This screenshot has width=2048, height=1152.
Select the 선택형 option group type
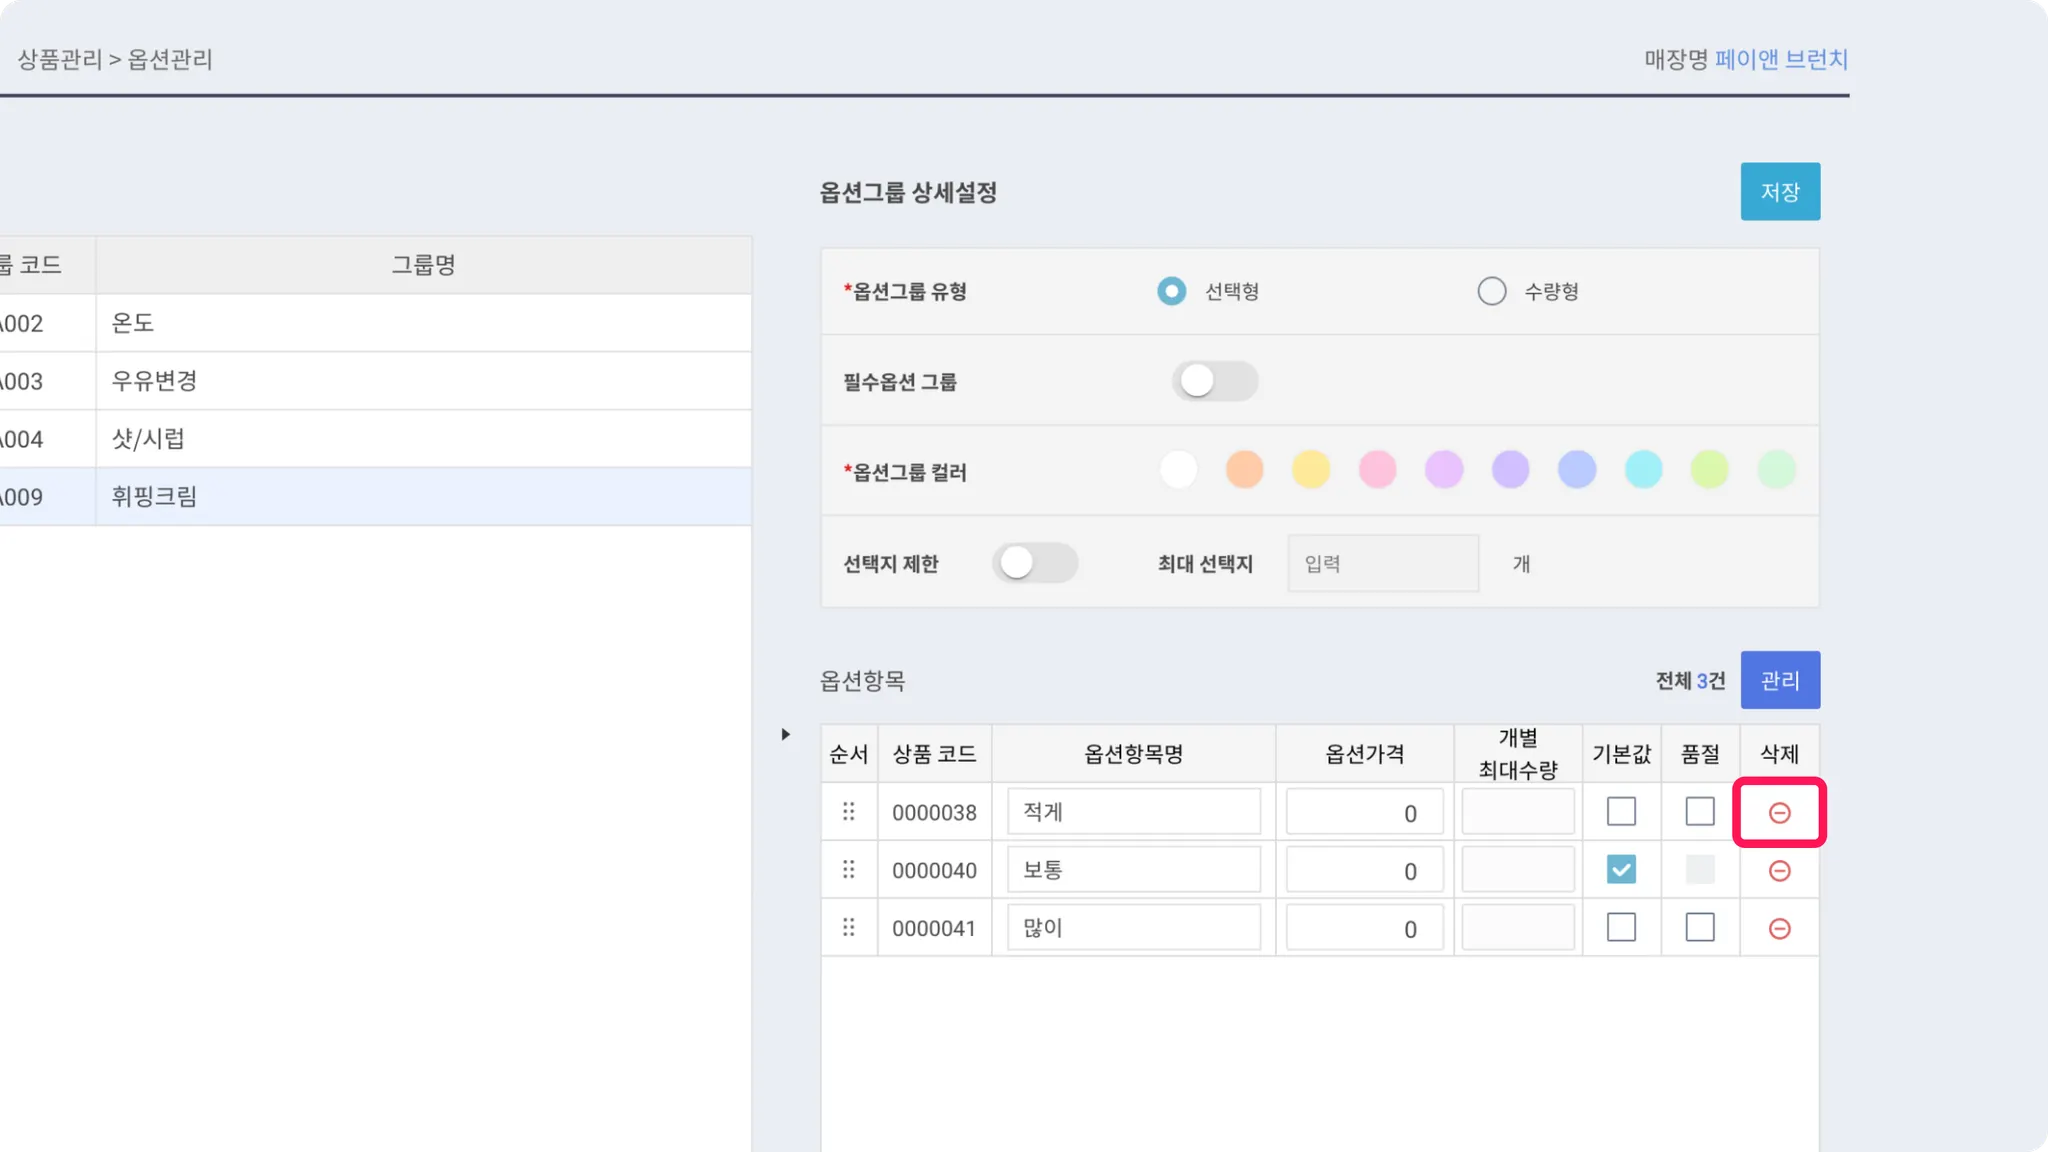point(1171,291)
